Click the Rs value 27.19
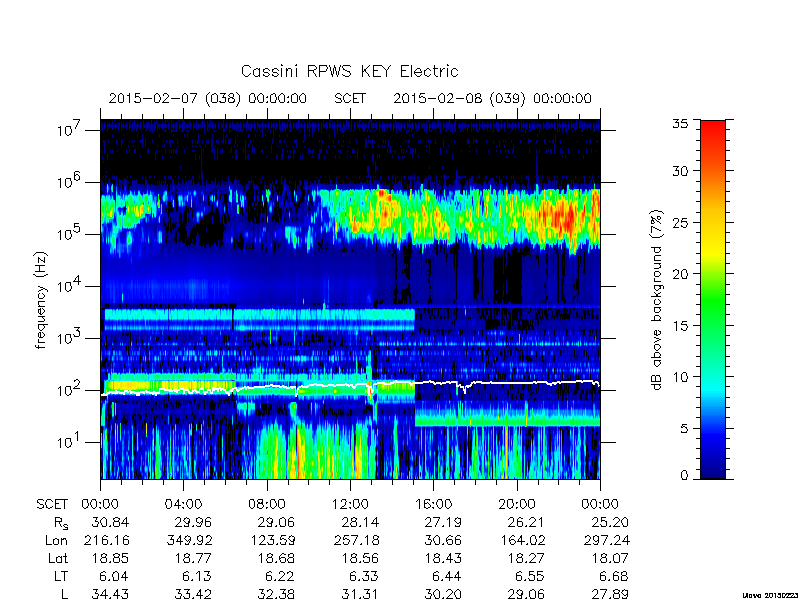 coord(443,522)
